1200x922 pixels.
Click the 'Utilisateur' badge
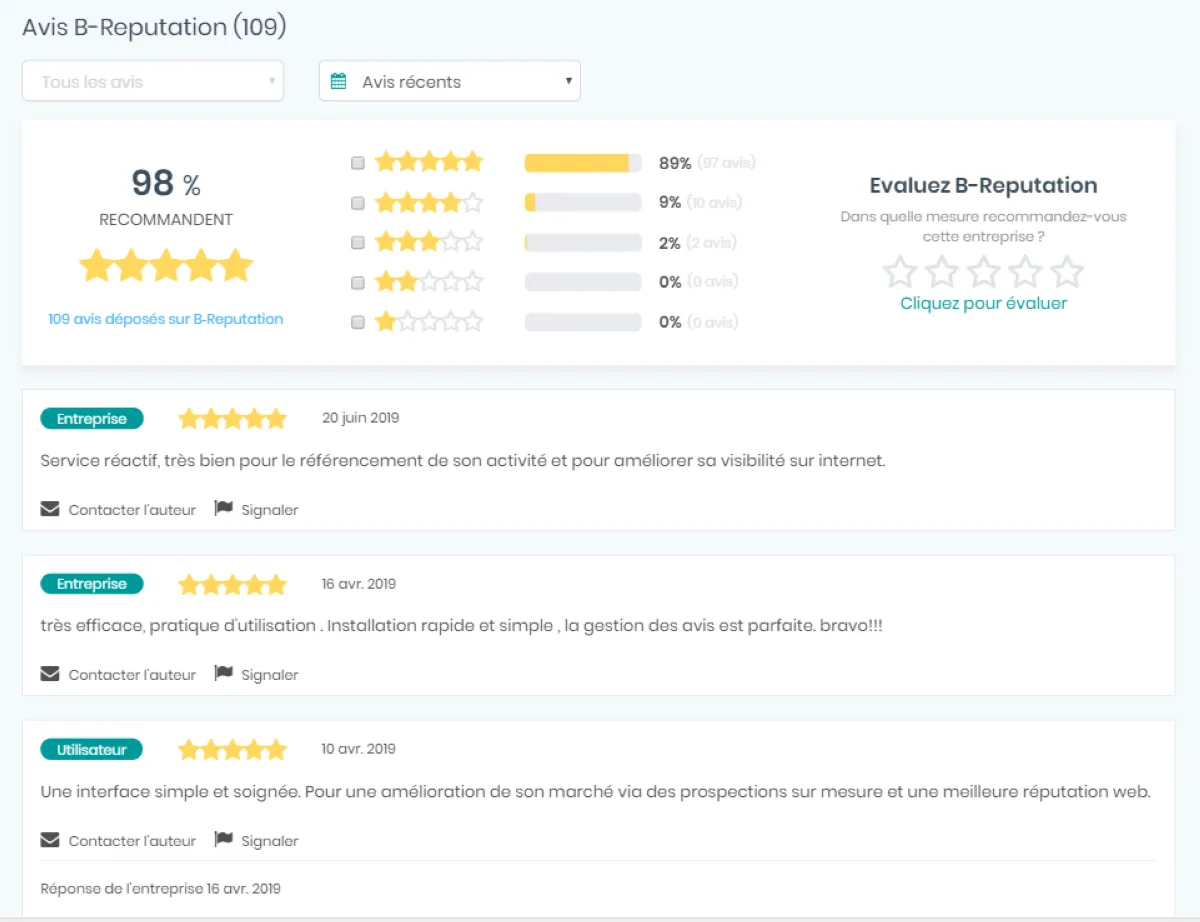92,749
